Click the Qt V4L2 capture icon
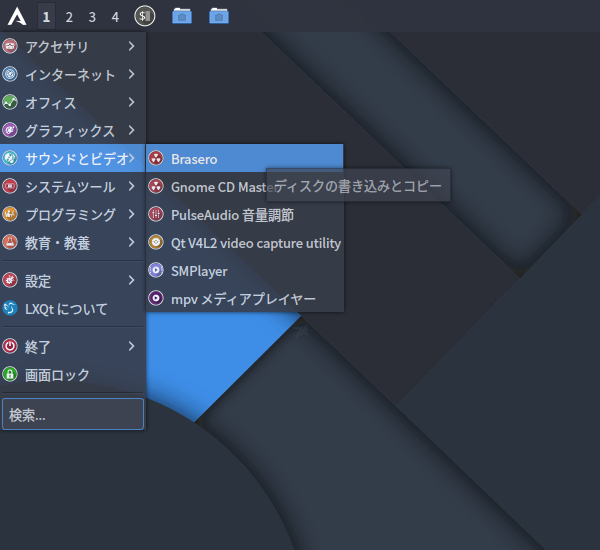 (156, 242)
